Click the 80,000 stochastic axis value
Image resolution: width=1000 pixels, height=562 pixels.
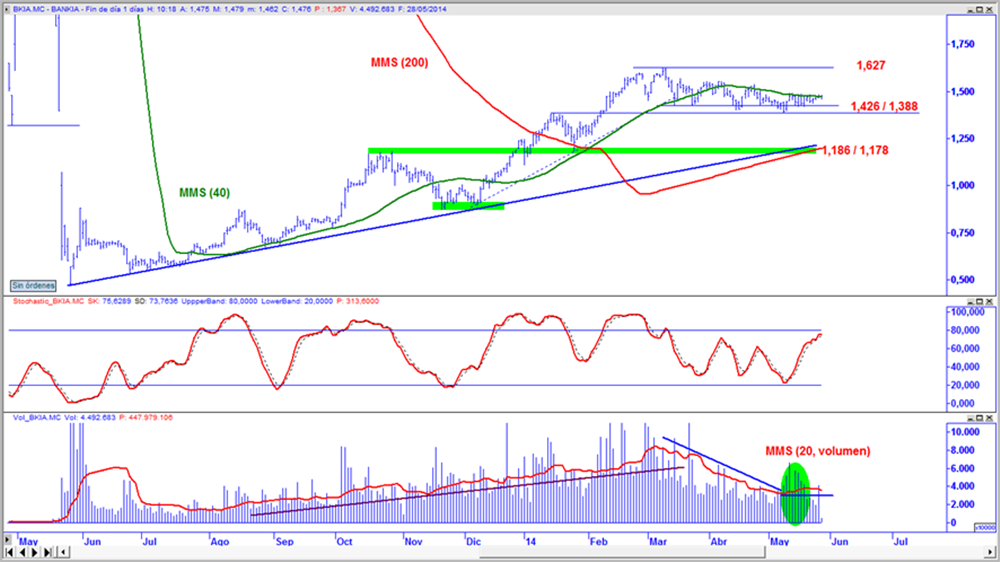(x=967, y=330)
